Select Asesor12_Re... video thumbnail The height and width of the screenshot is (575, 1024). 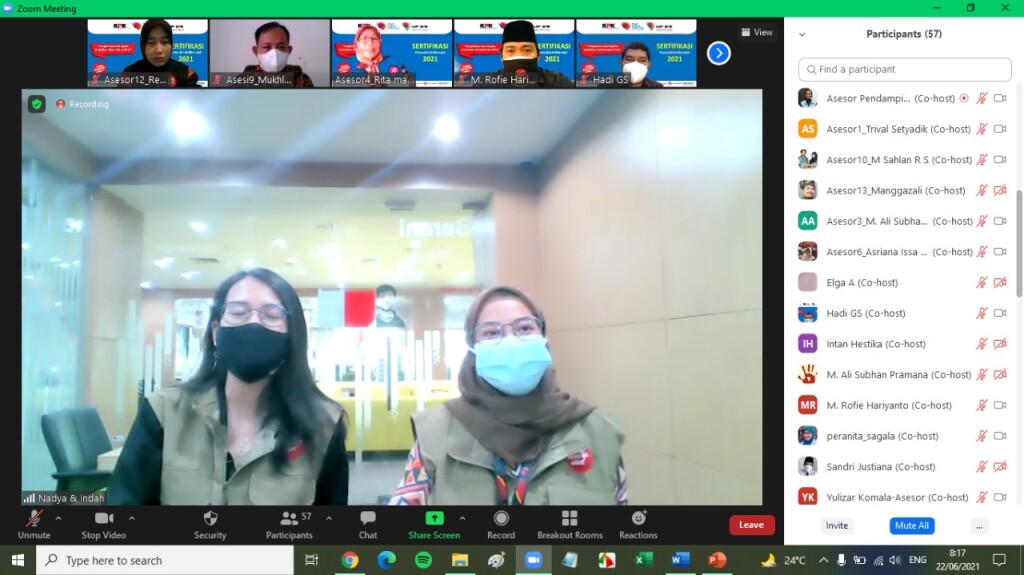pyautogui.click(x=148, y=53)
